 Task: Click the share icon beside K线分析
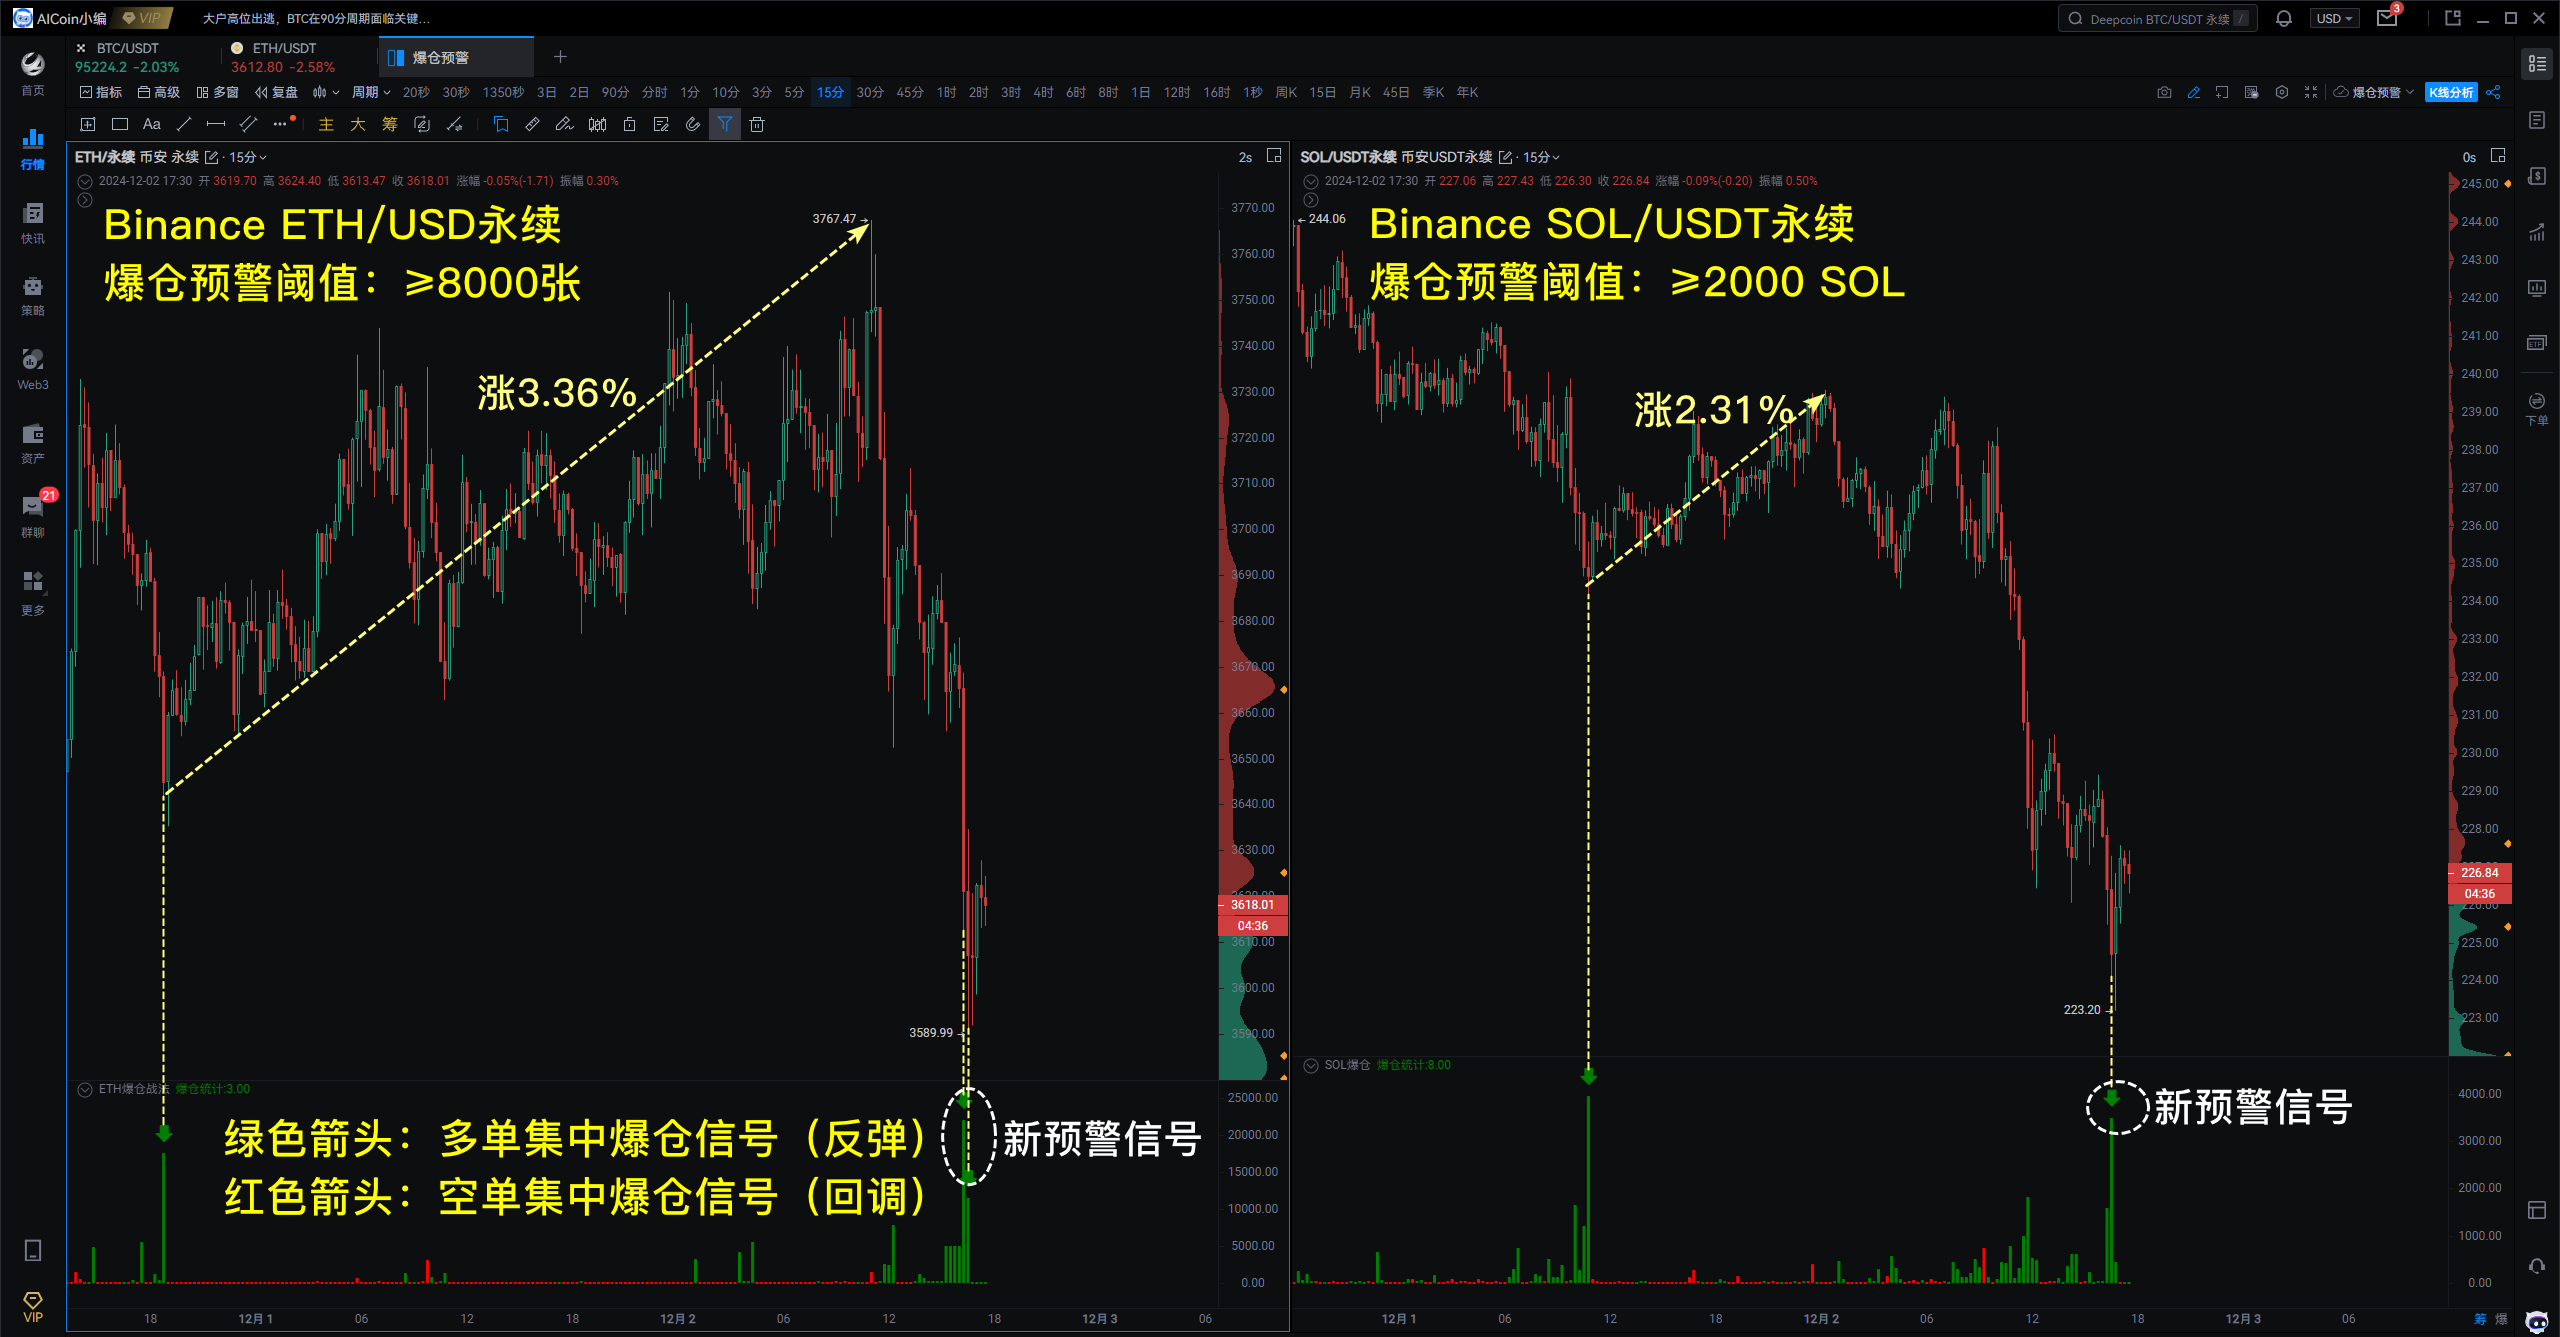coord(2494,92)
